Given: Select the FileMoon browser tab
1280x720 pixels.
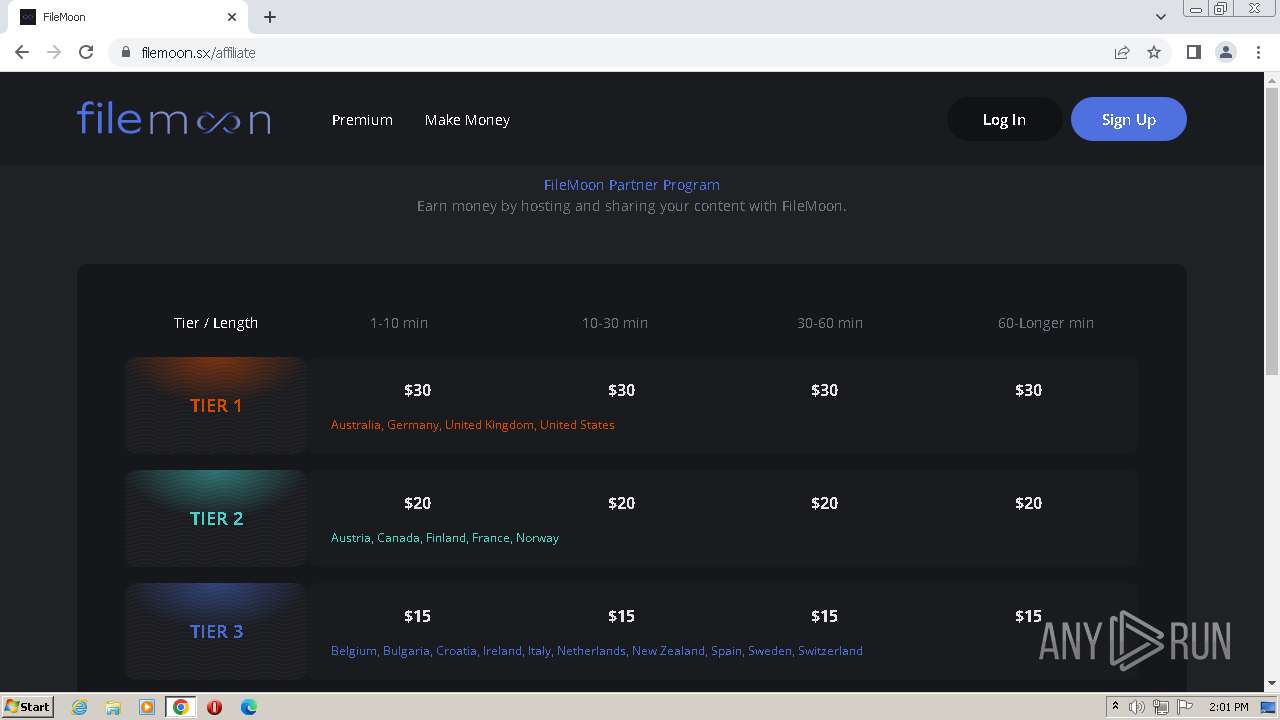Looking at the screenshot, I should point(126,17).
